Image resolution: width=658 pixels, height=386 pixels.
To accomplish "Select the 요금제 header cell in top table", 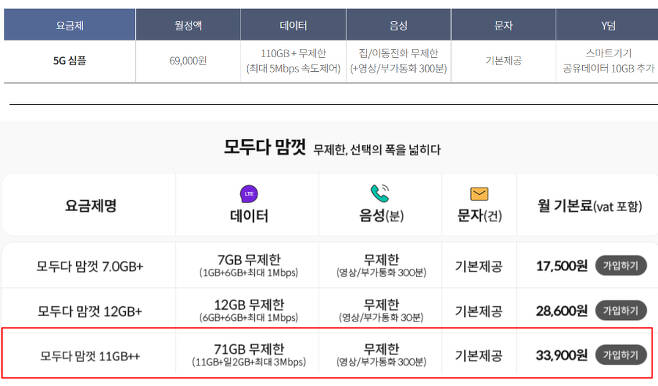I will point(70,25).
